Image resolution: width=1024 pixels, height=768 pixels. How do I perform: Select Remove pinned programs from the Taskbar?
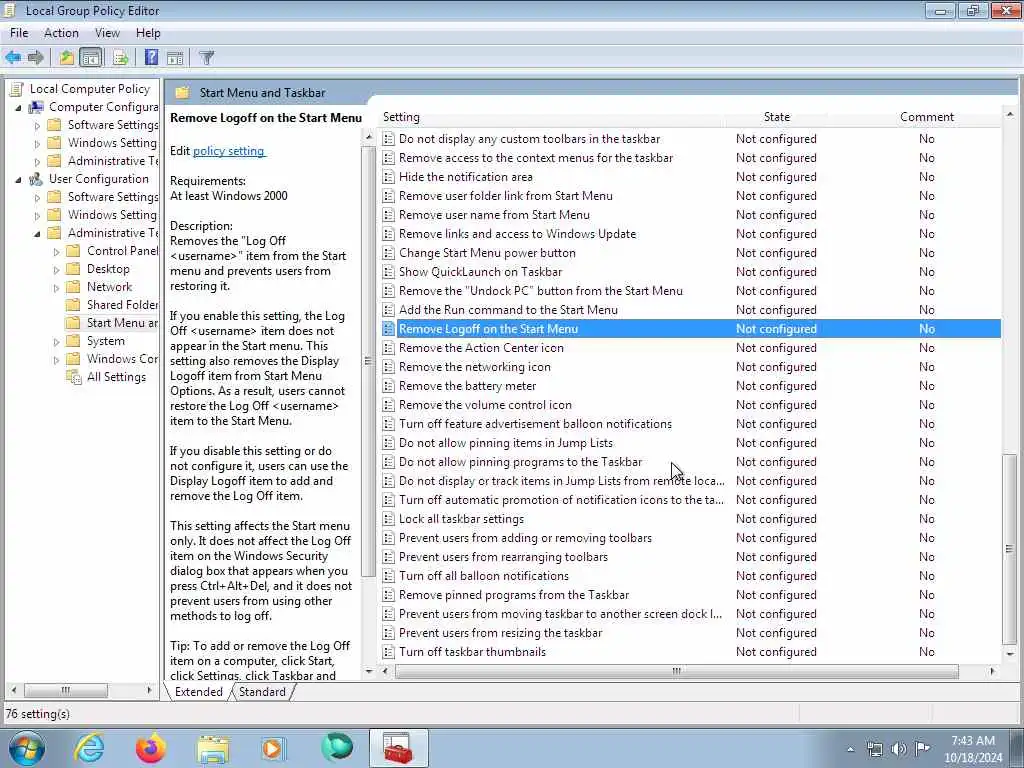[x=690, y=595]
